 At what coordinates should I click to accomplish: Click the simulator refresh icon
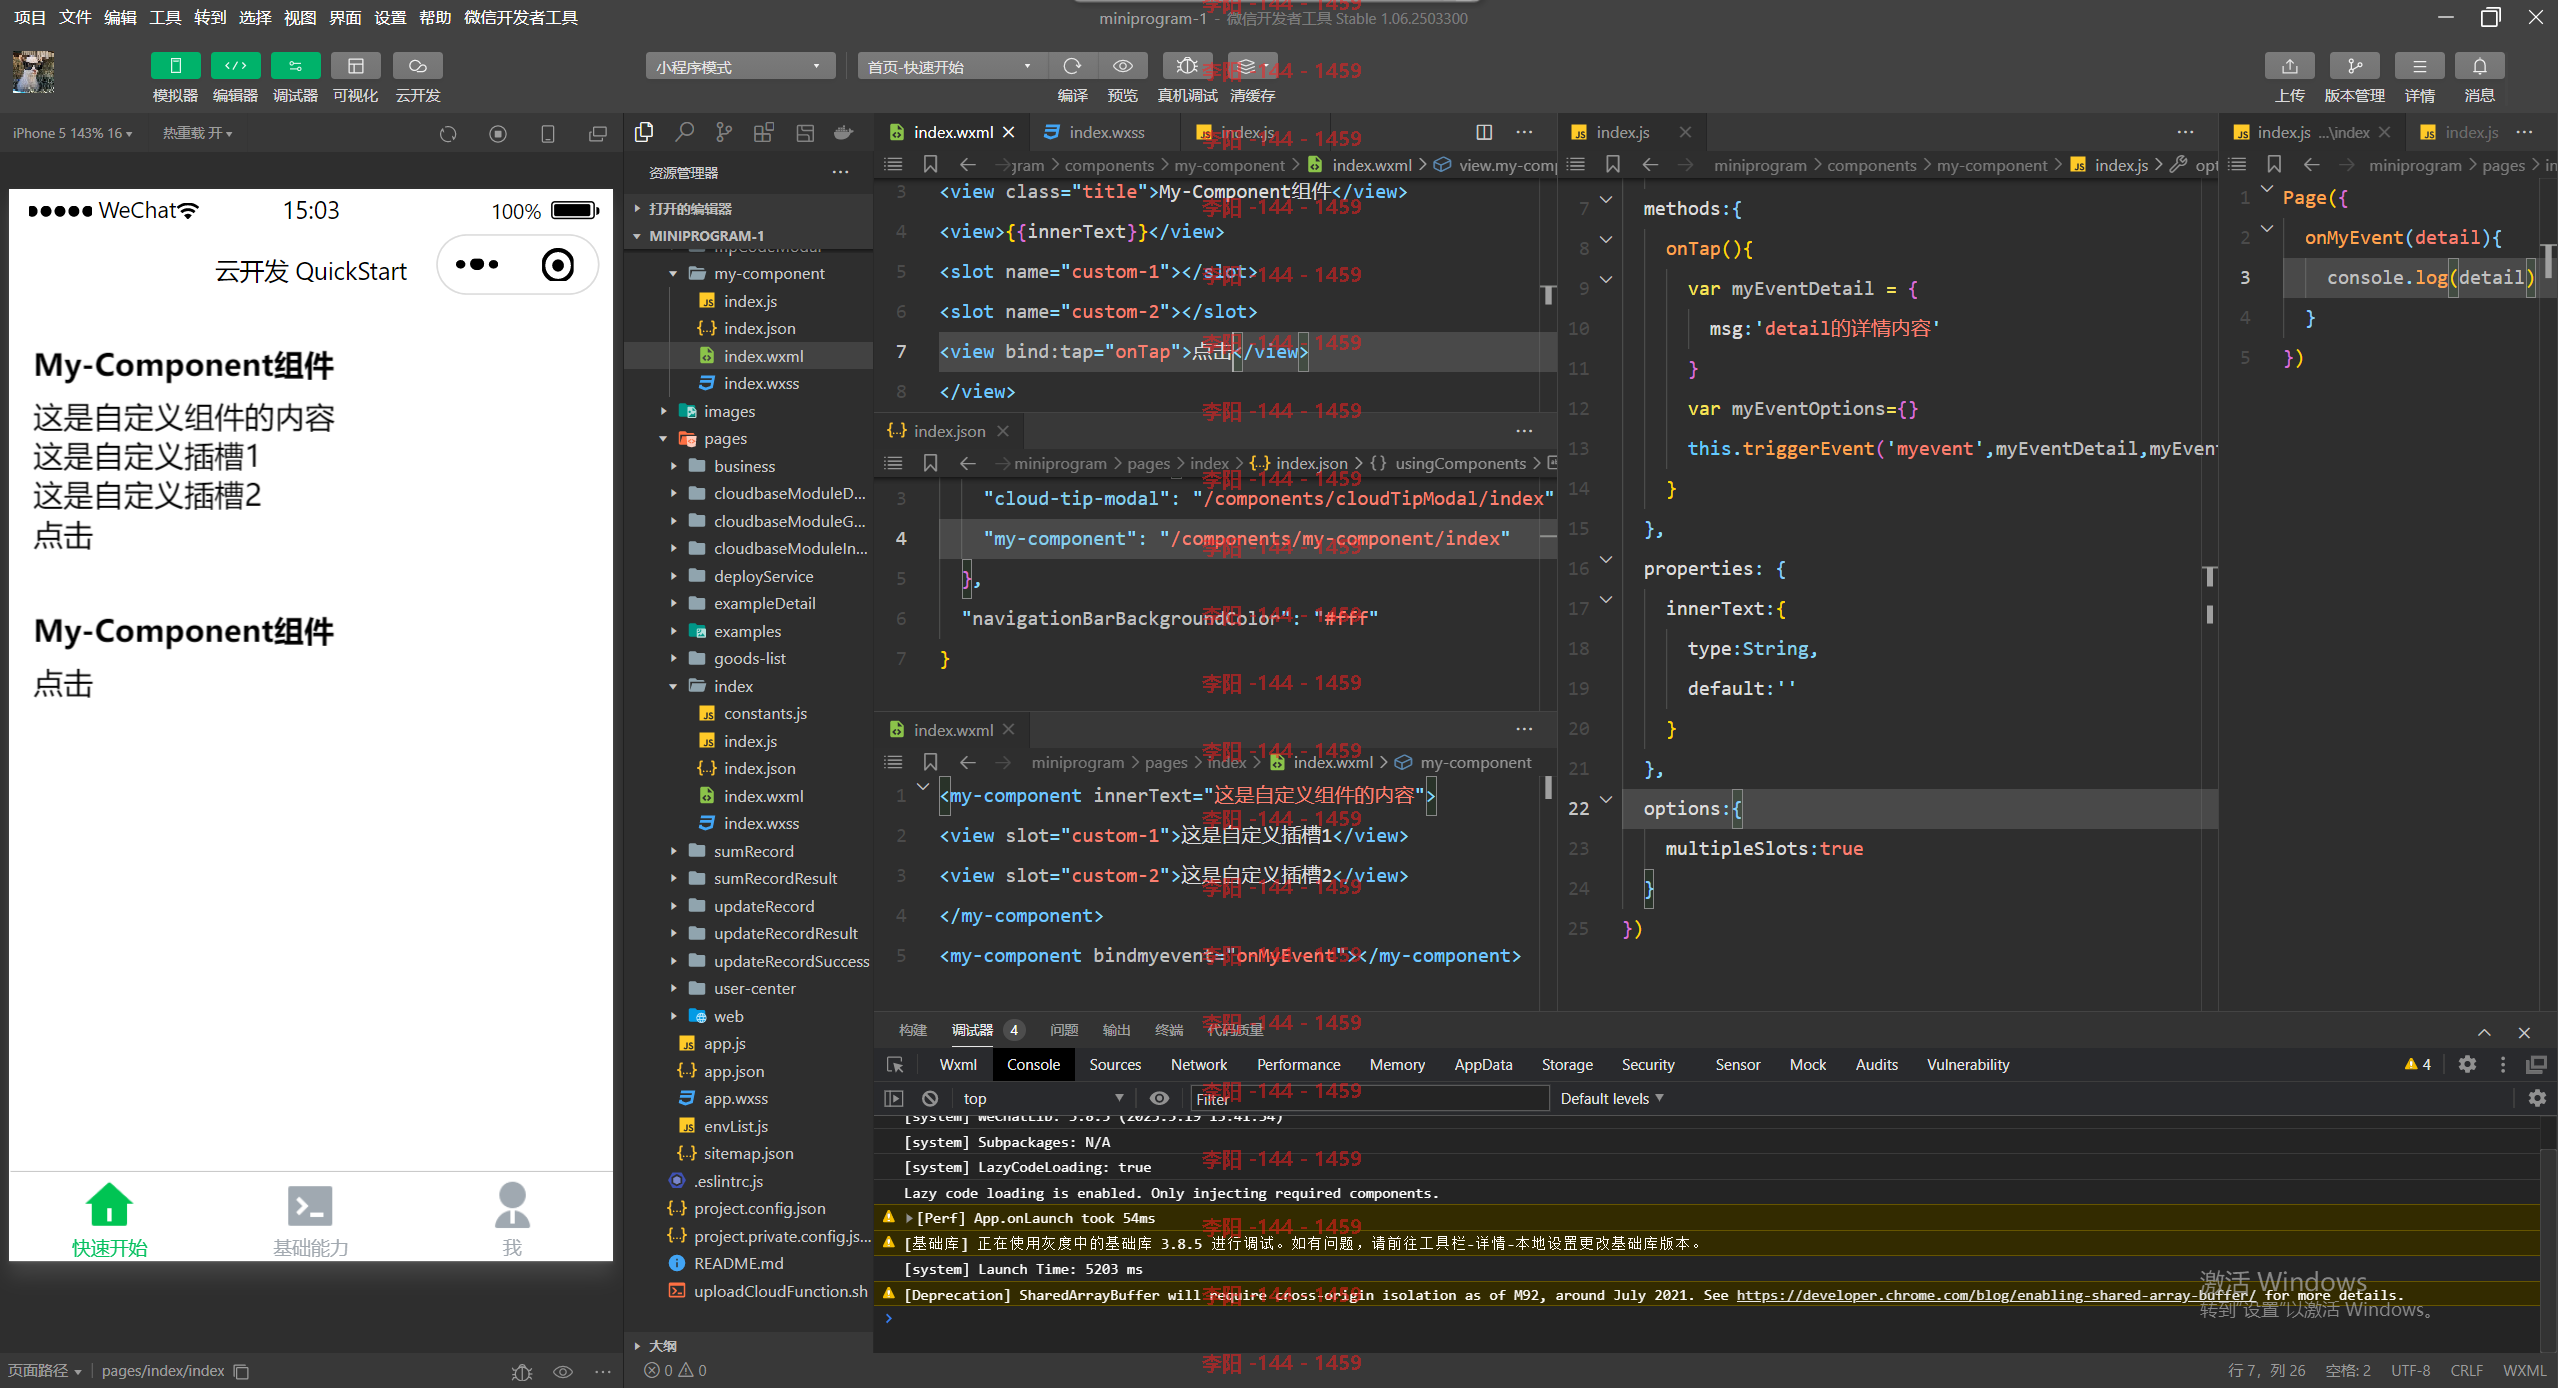tap(448, 134)
